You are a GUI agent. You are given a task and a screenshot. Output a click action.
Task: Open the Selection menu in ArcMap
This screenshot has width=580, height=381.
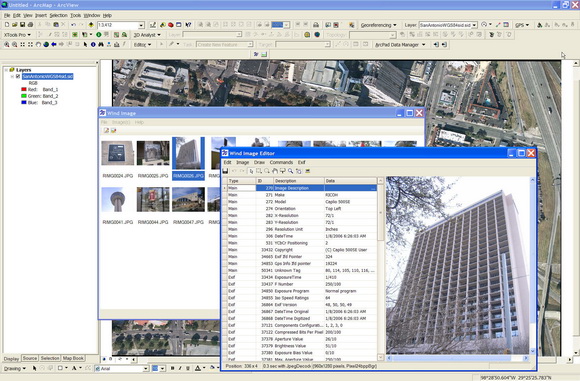click(58, 15)
